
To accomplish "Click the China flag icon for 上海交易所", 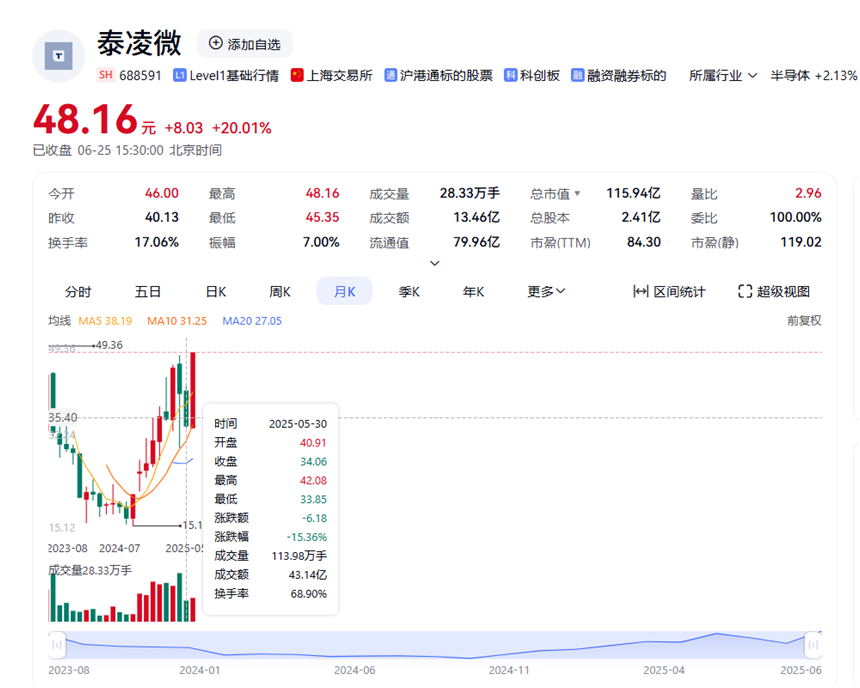I will (297, 75).
